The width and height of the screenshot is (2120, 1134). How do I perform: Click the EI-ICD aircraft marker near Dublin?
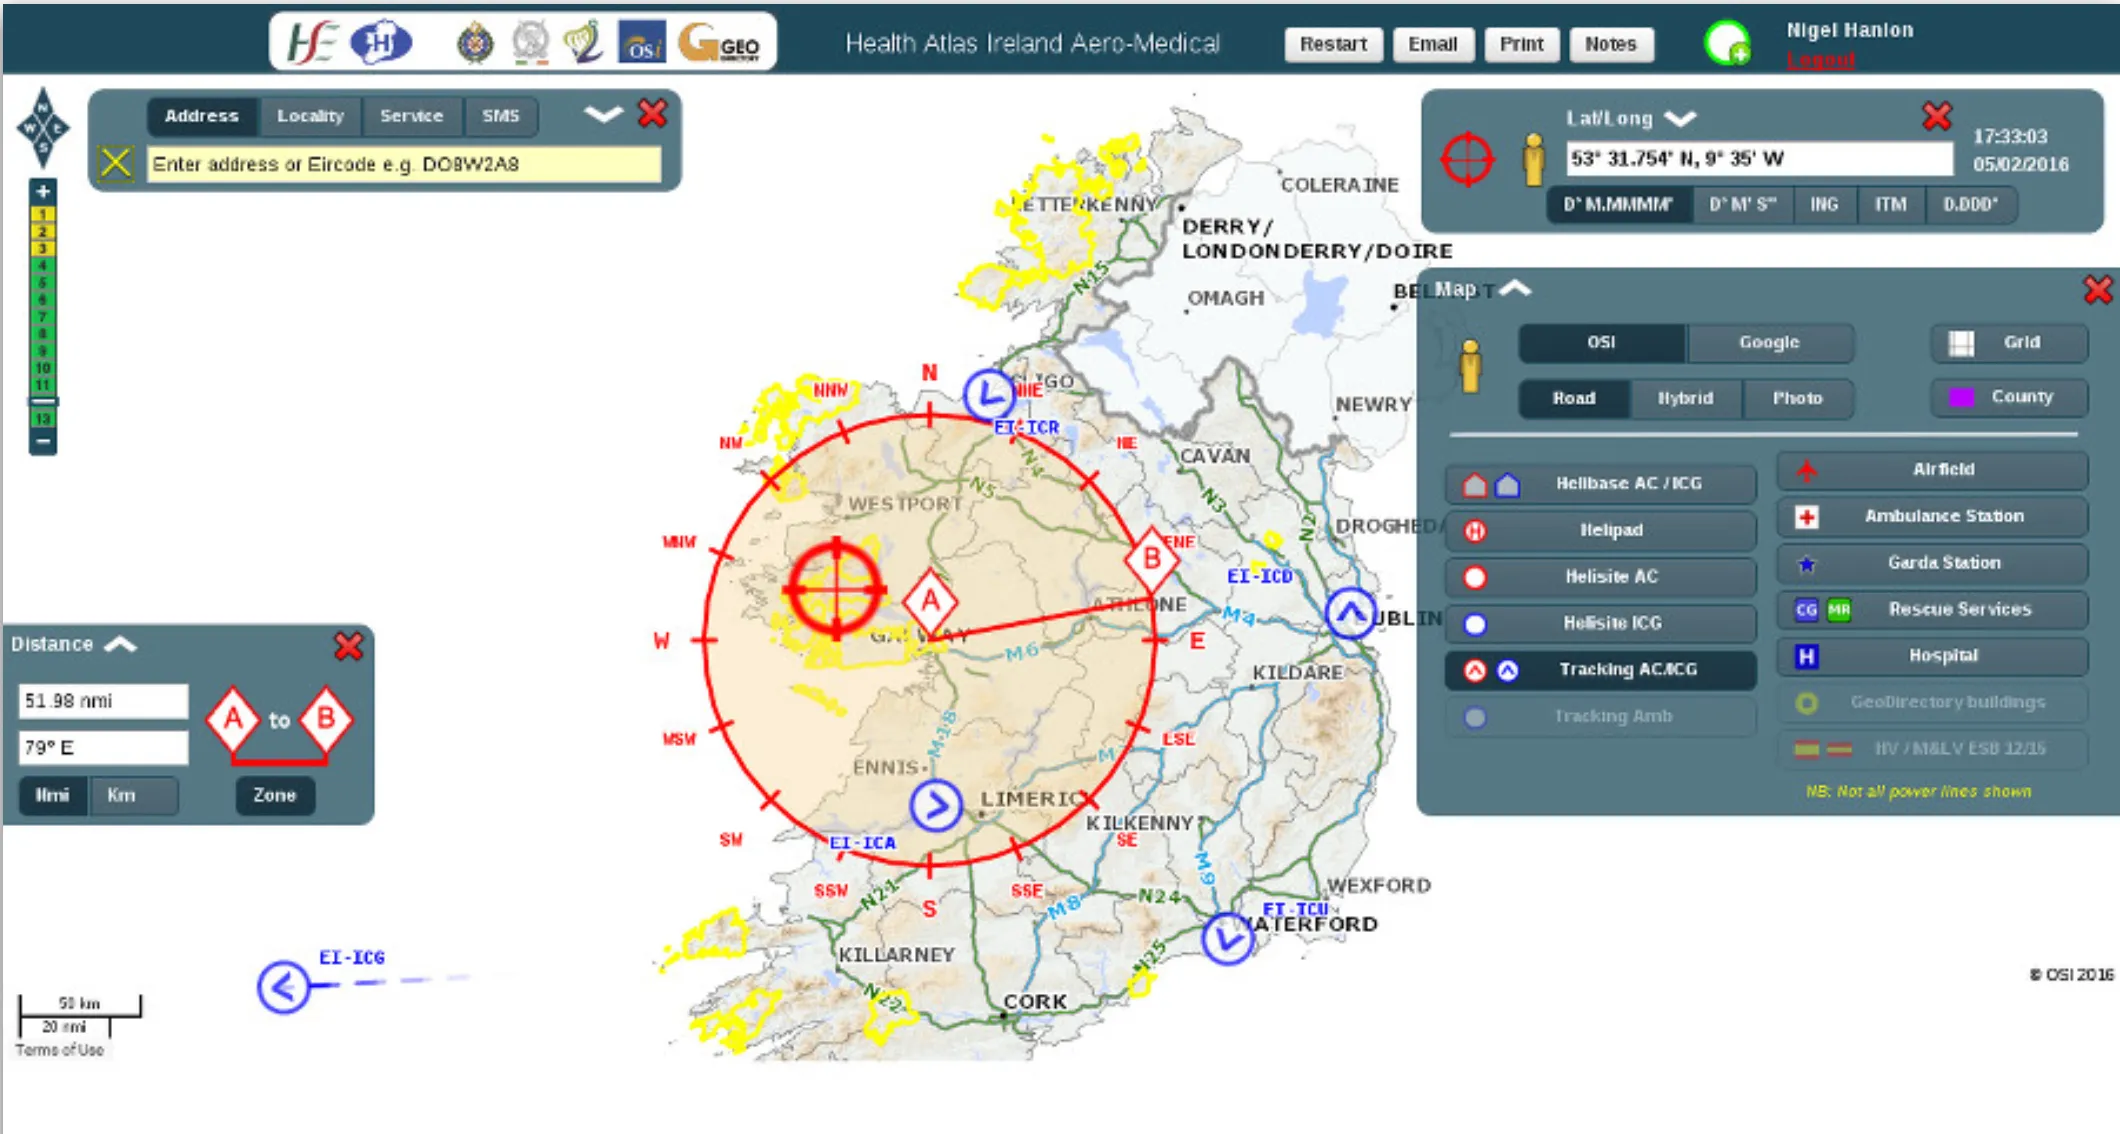tap(1351, 613)
